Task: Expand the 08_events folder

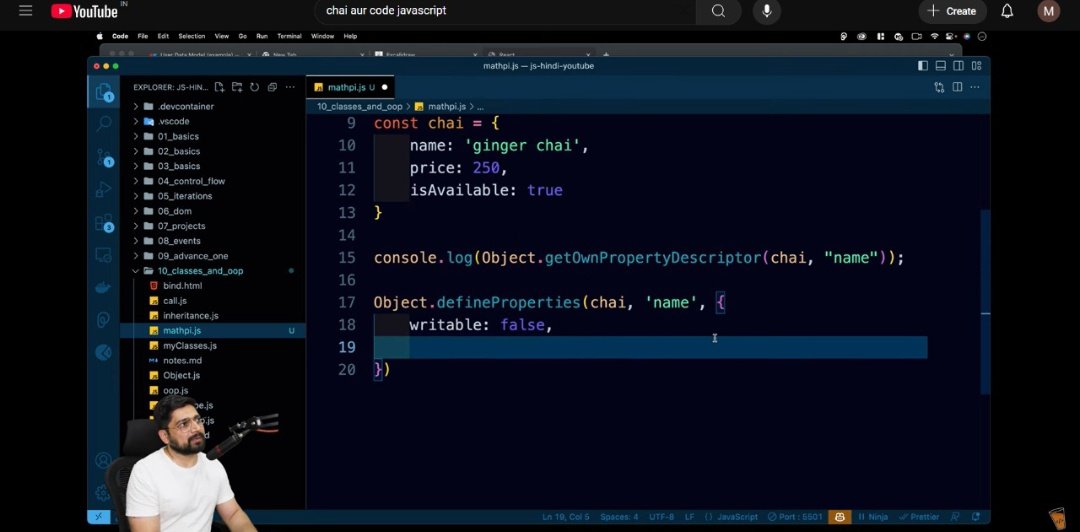Action: coord(212,241)
